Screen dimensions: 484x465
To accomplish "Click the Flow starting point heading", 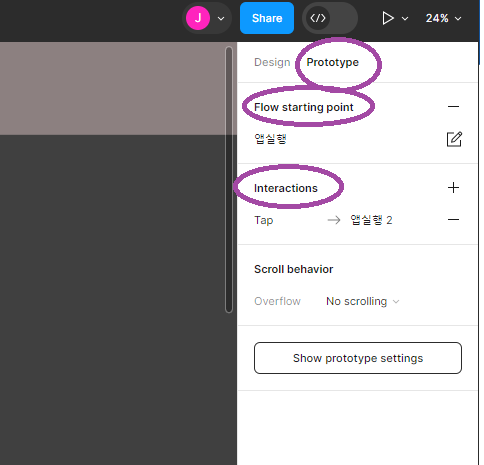I will [303, 107].
